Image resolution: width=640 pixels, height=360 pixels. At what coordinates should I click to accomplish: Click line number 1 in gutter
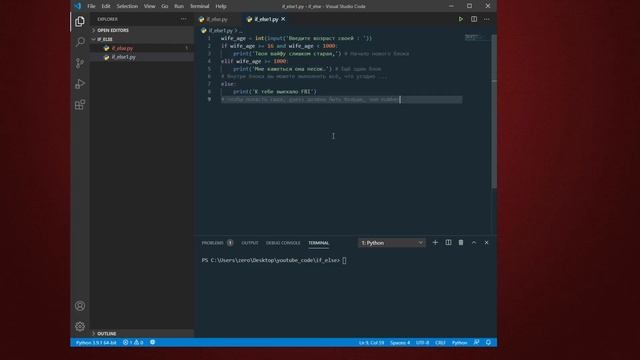209,38
